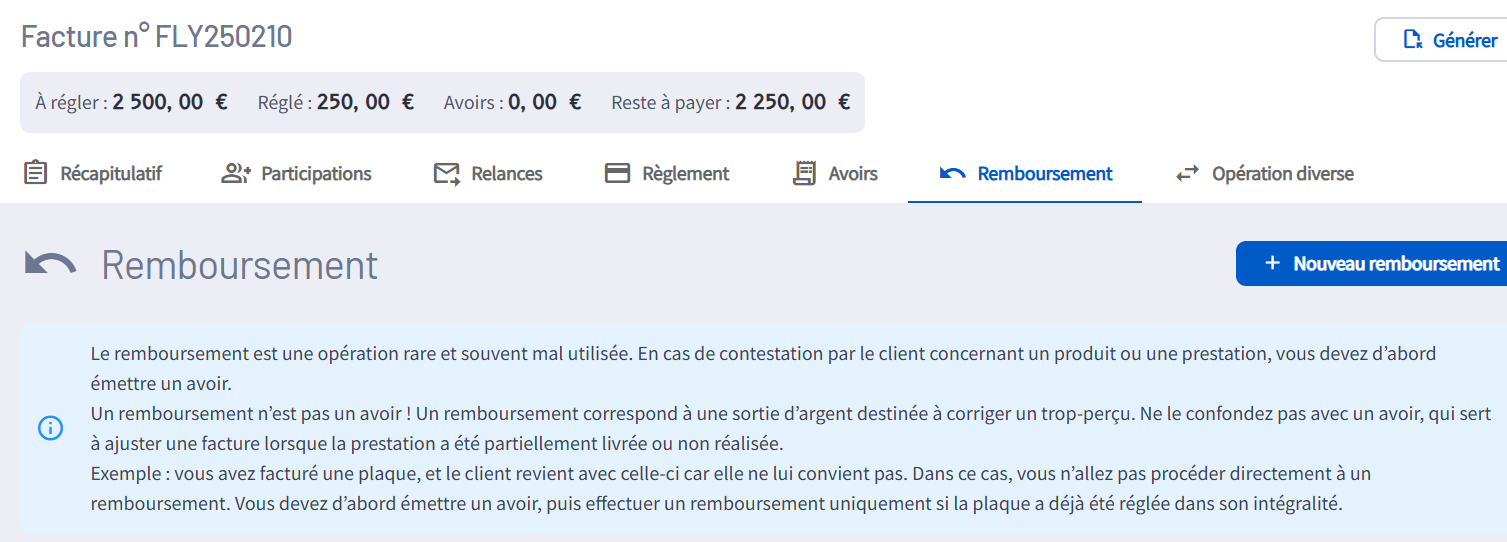Click the receipt icon beside Avoirs
The width and height of the screenshot is (1507, 542).
pyautogui.click(x=804, y=173)
